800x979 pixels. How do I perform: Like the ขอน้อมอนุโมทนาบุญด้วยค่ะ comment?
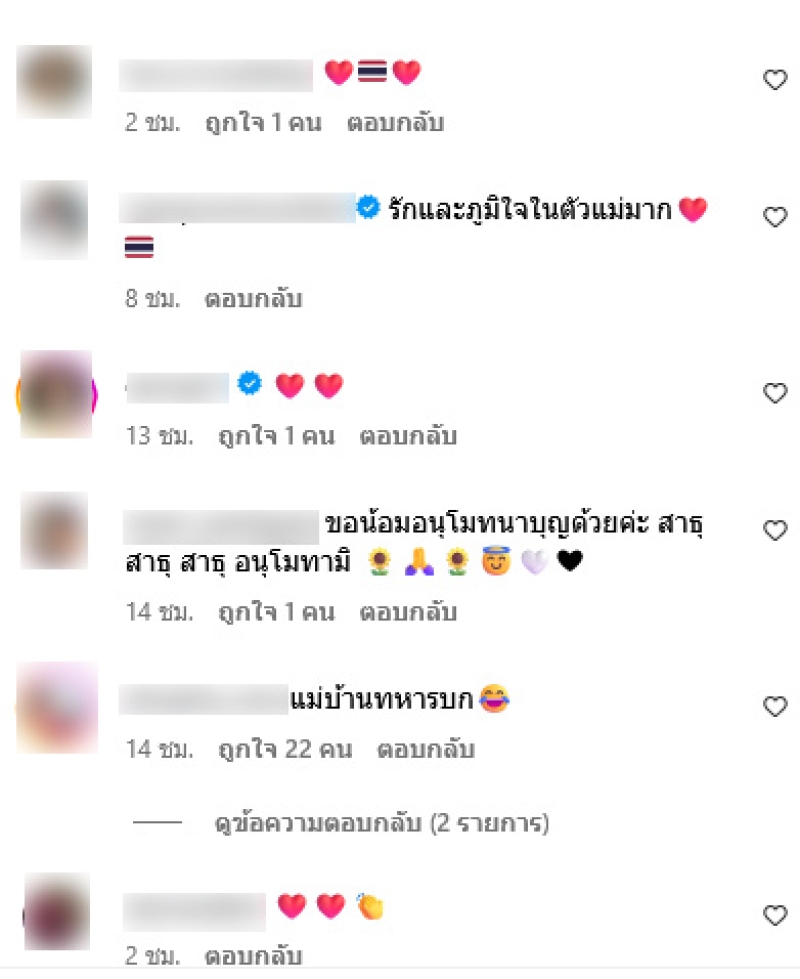775,530
